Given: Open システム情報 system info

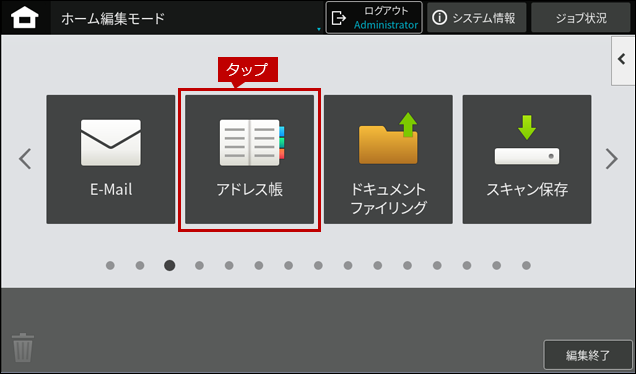Looking at the screenshot, I should point(477,18).
